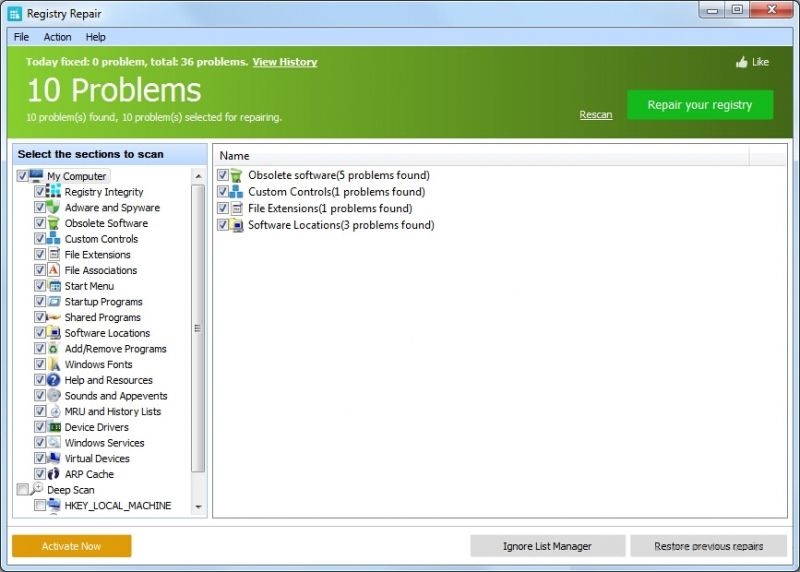Click the thumbs-up Like icon
Screen dimensions: 800x572
click(741, 62)
